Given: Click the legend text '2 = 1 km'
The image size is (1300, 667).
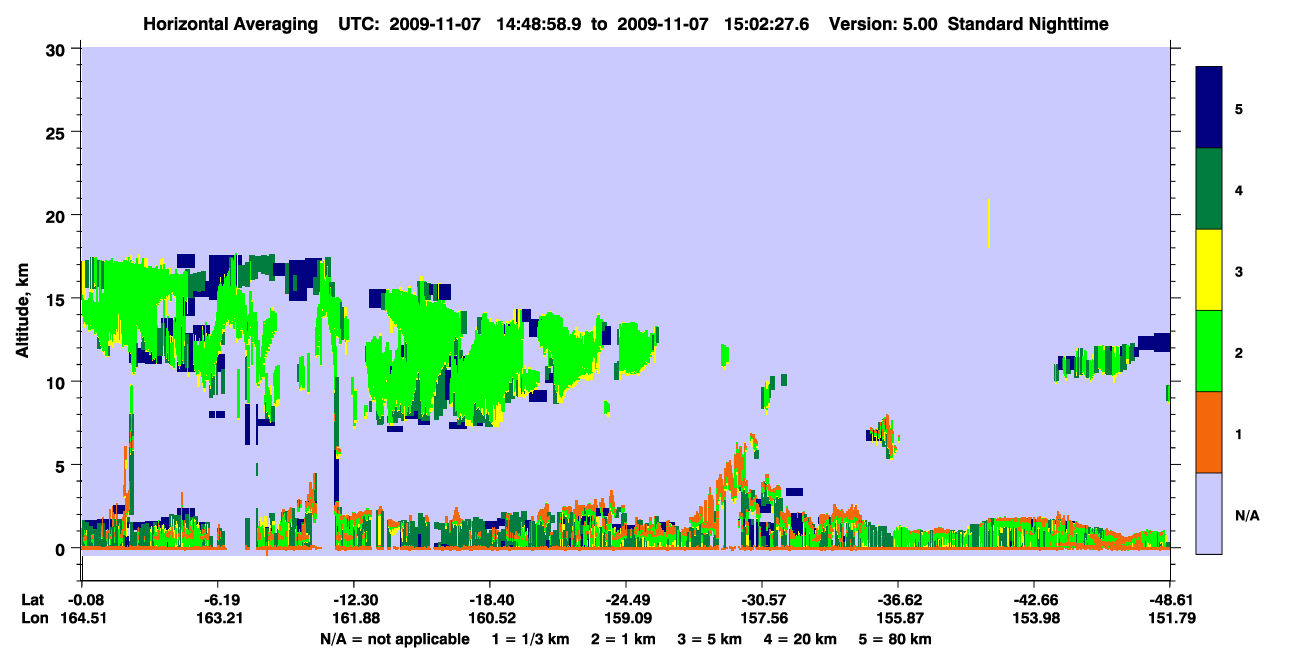Looking at the screenshot, I should click(x=626, y=639).
